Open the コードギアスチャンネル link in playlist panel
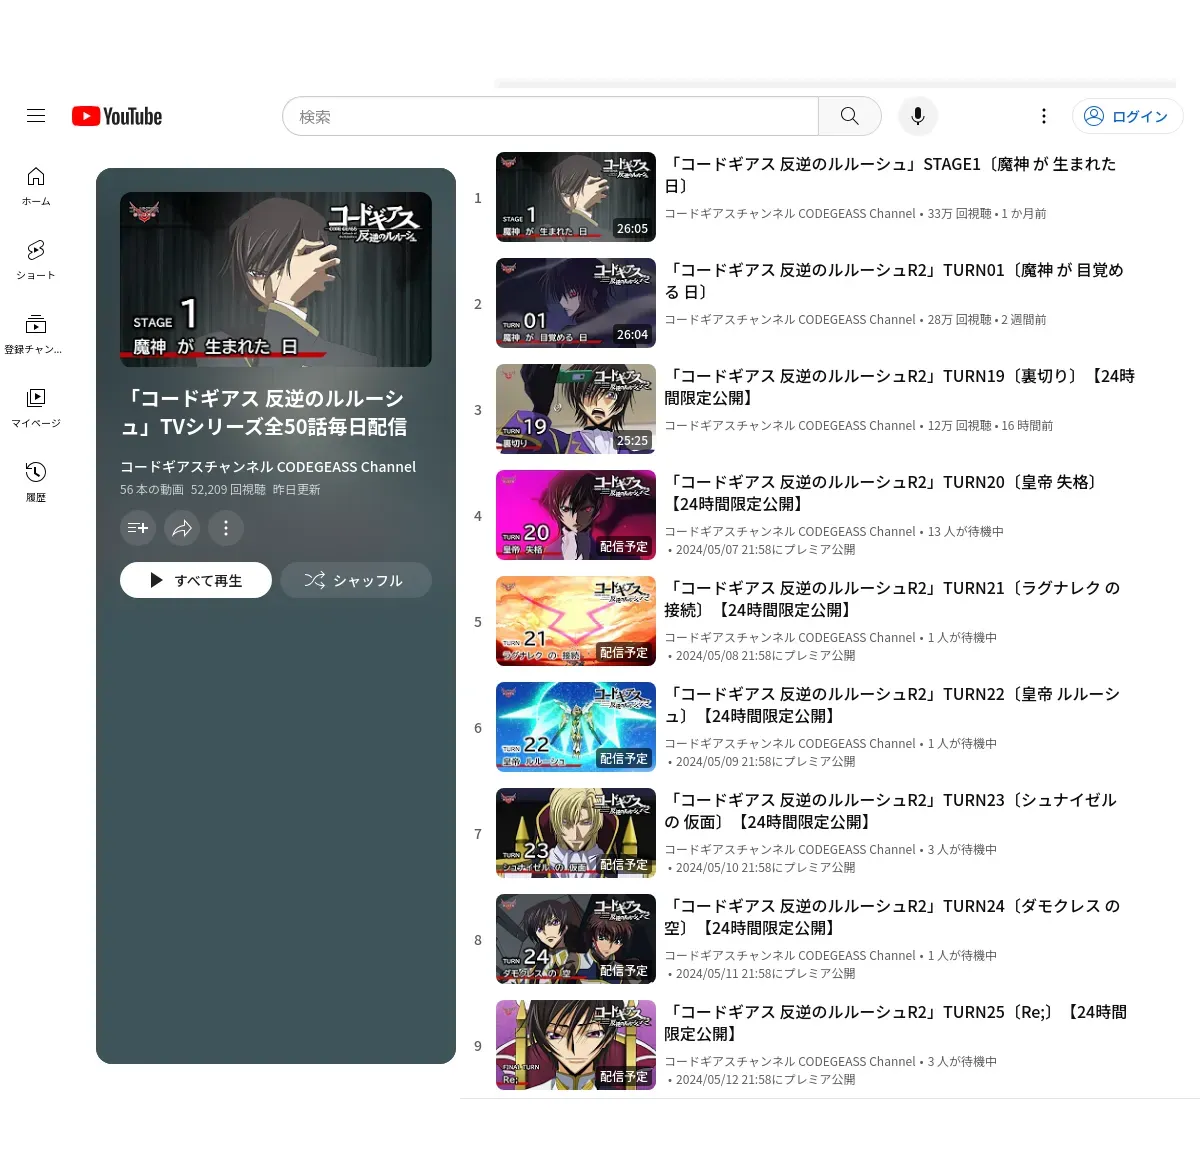The image size is (1200, 1159). point(268,467)
